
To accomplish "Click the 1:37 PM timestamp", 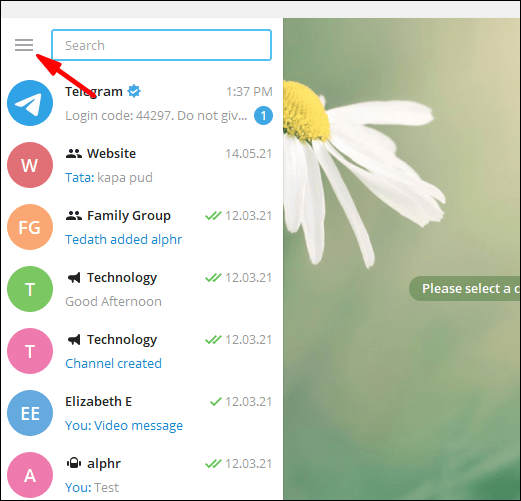I will coord(249,92).
